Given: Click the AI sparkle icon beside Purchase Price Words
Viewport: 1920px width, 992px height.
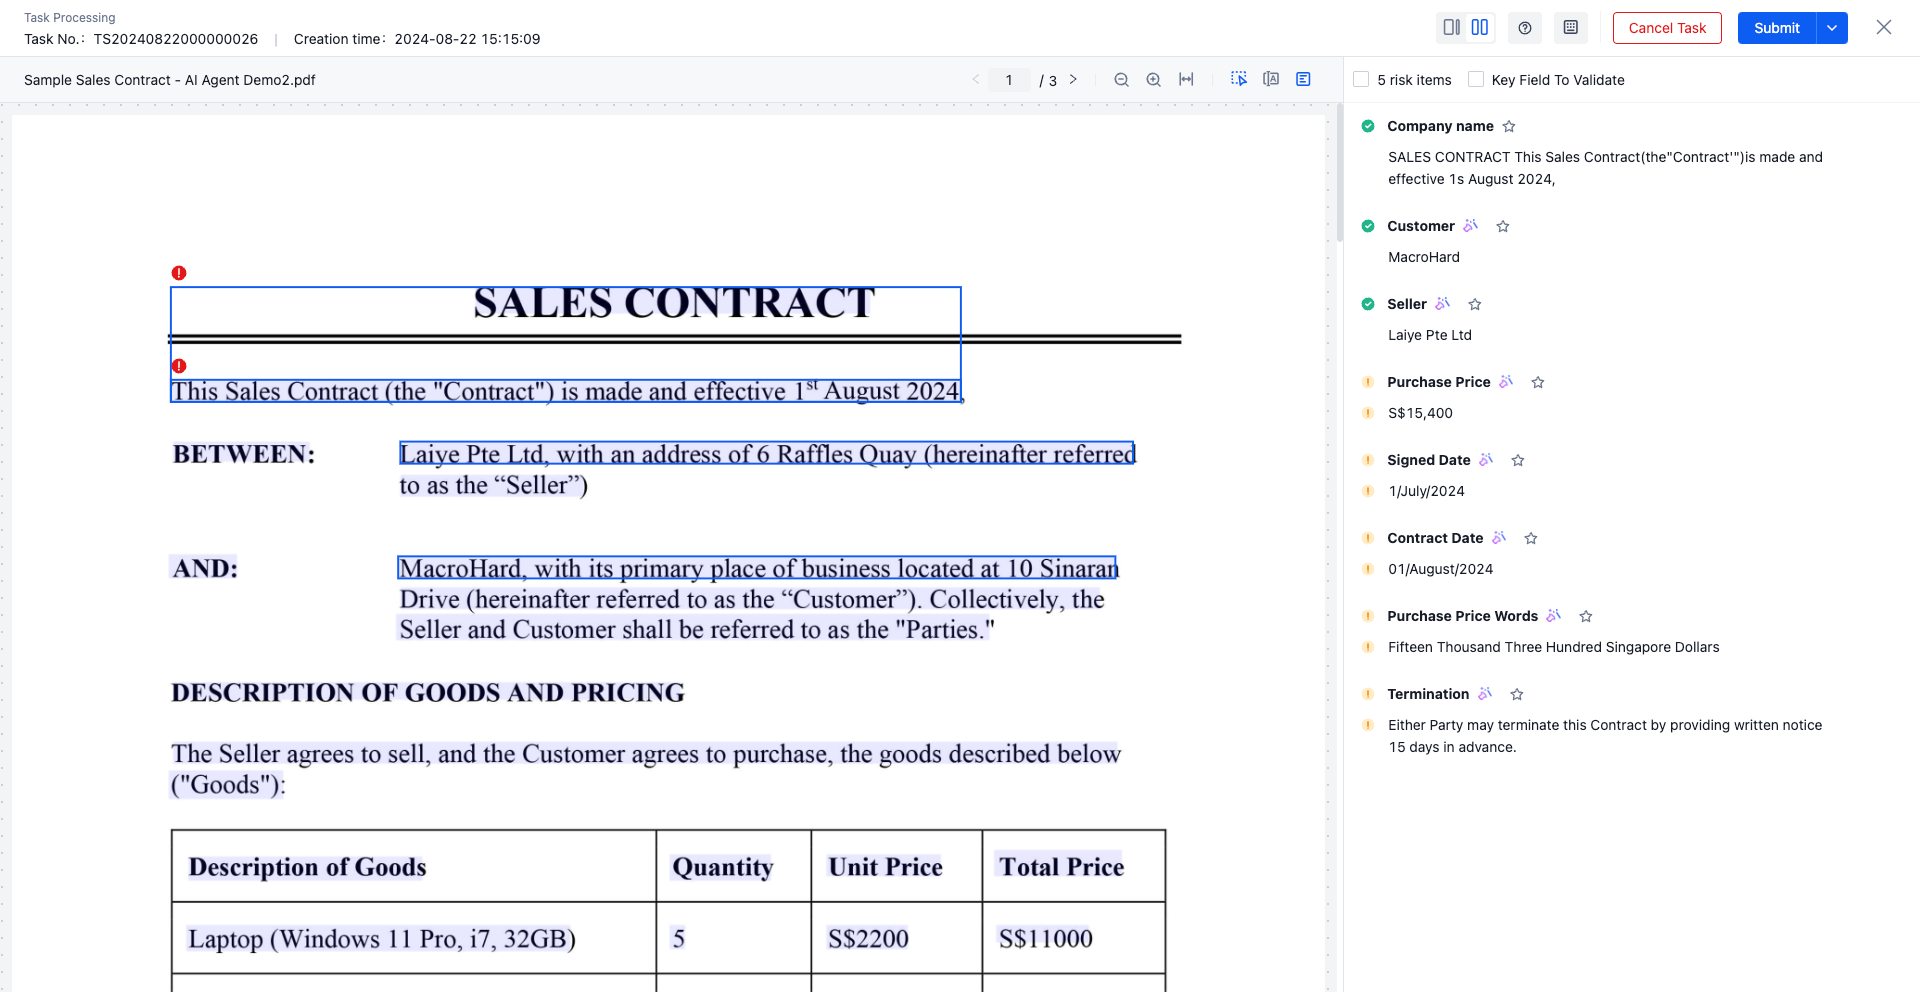Looking at the screenshot, I should [1554, 615].
